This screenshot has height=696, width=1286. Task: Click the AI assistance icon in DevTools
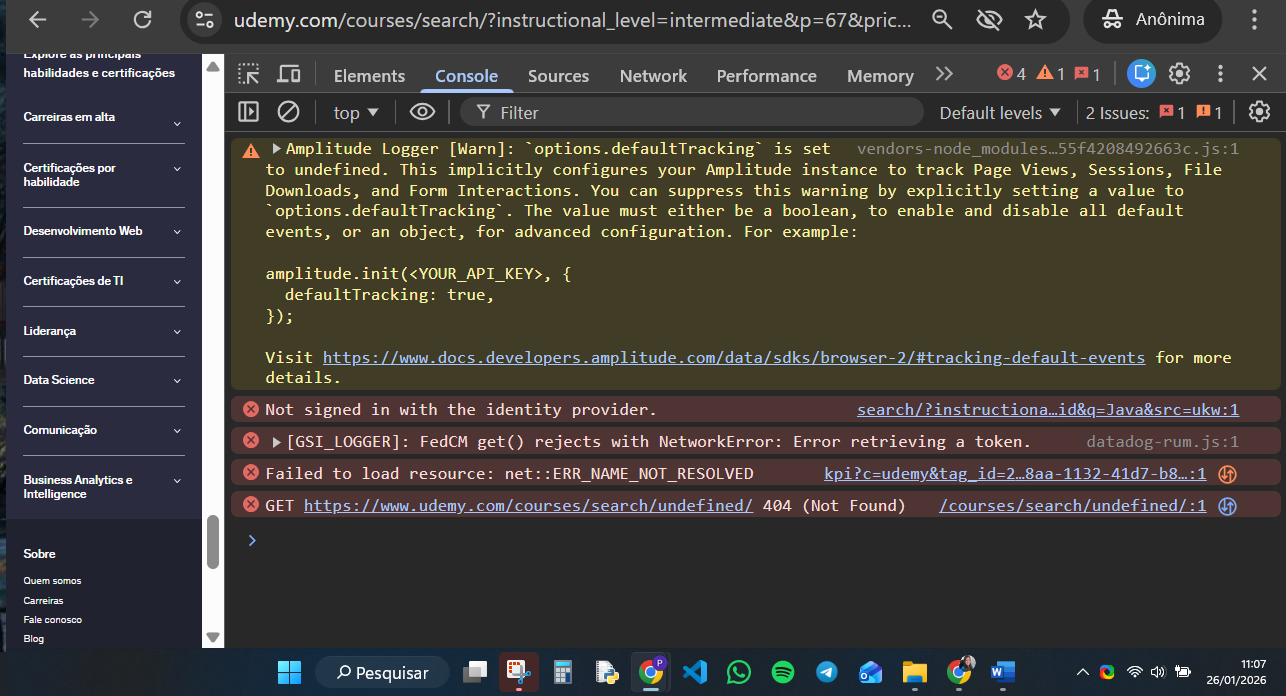(x=1141, y=74)
